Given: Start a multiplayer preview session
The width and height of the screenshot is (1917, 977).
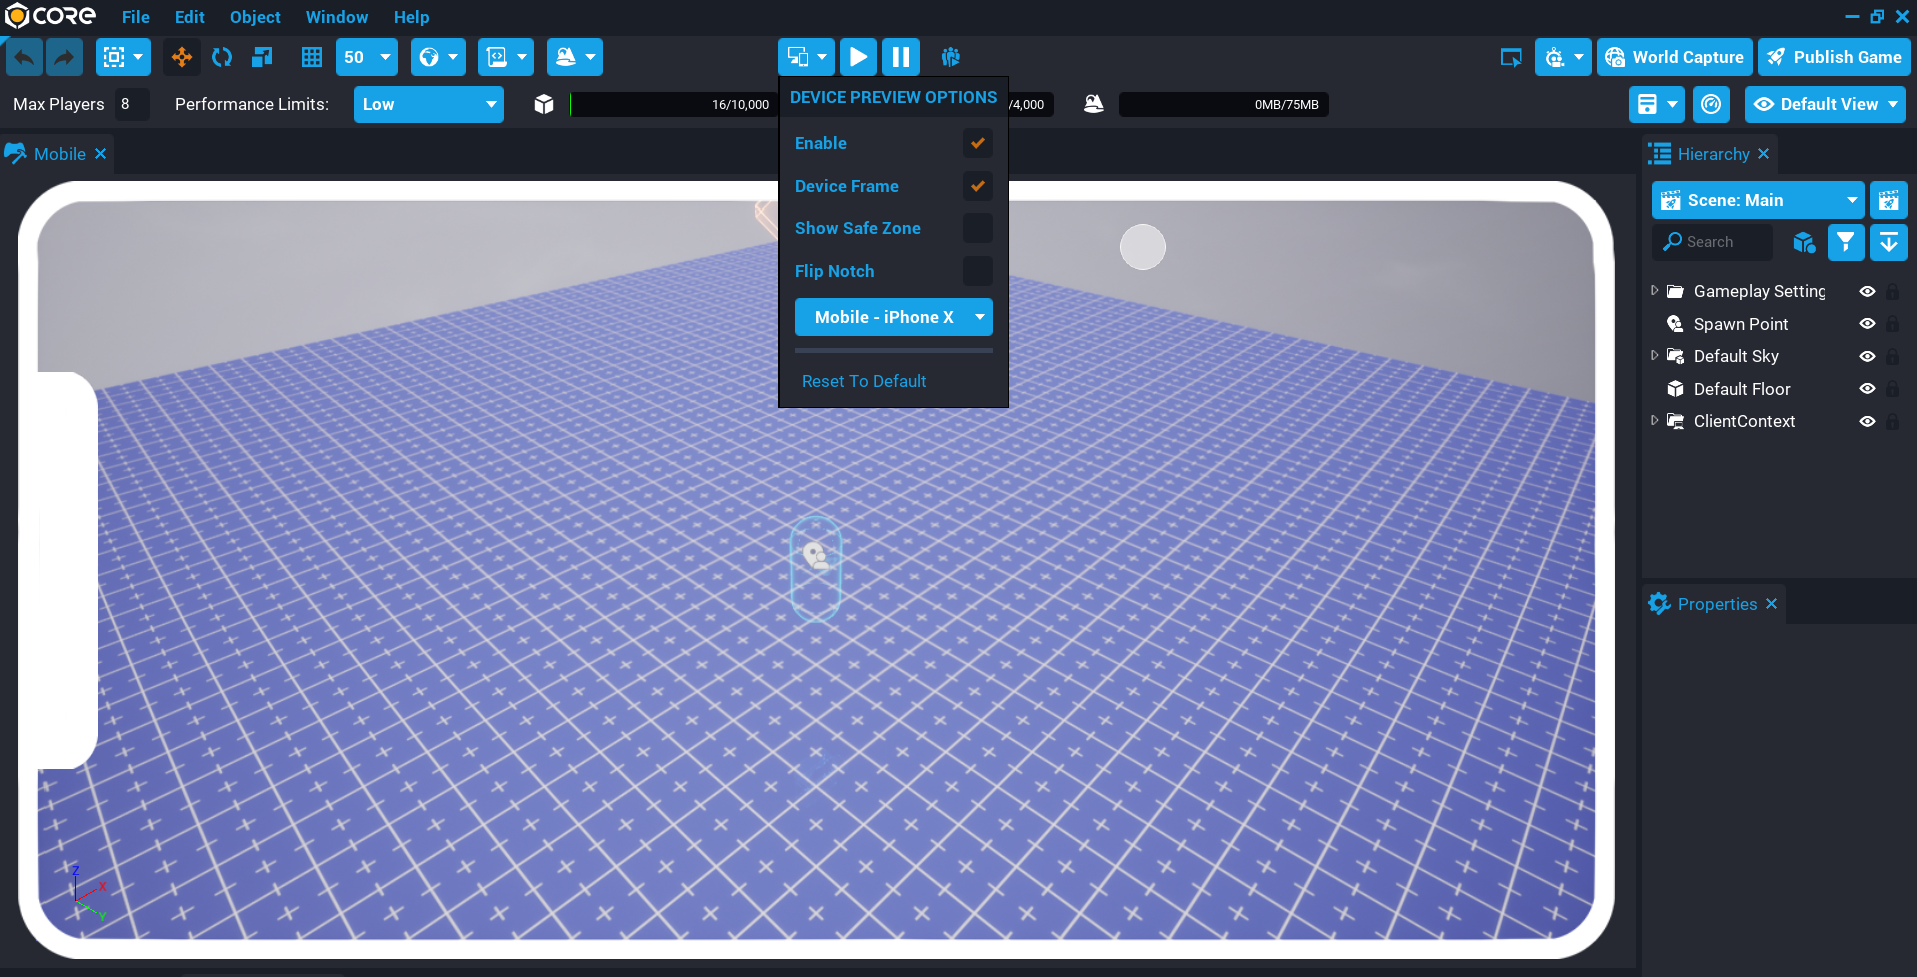Looking at the screenshot, I should pos(949,57).
